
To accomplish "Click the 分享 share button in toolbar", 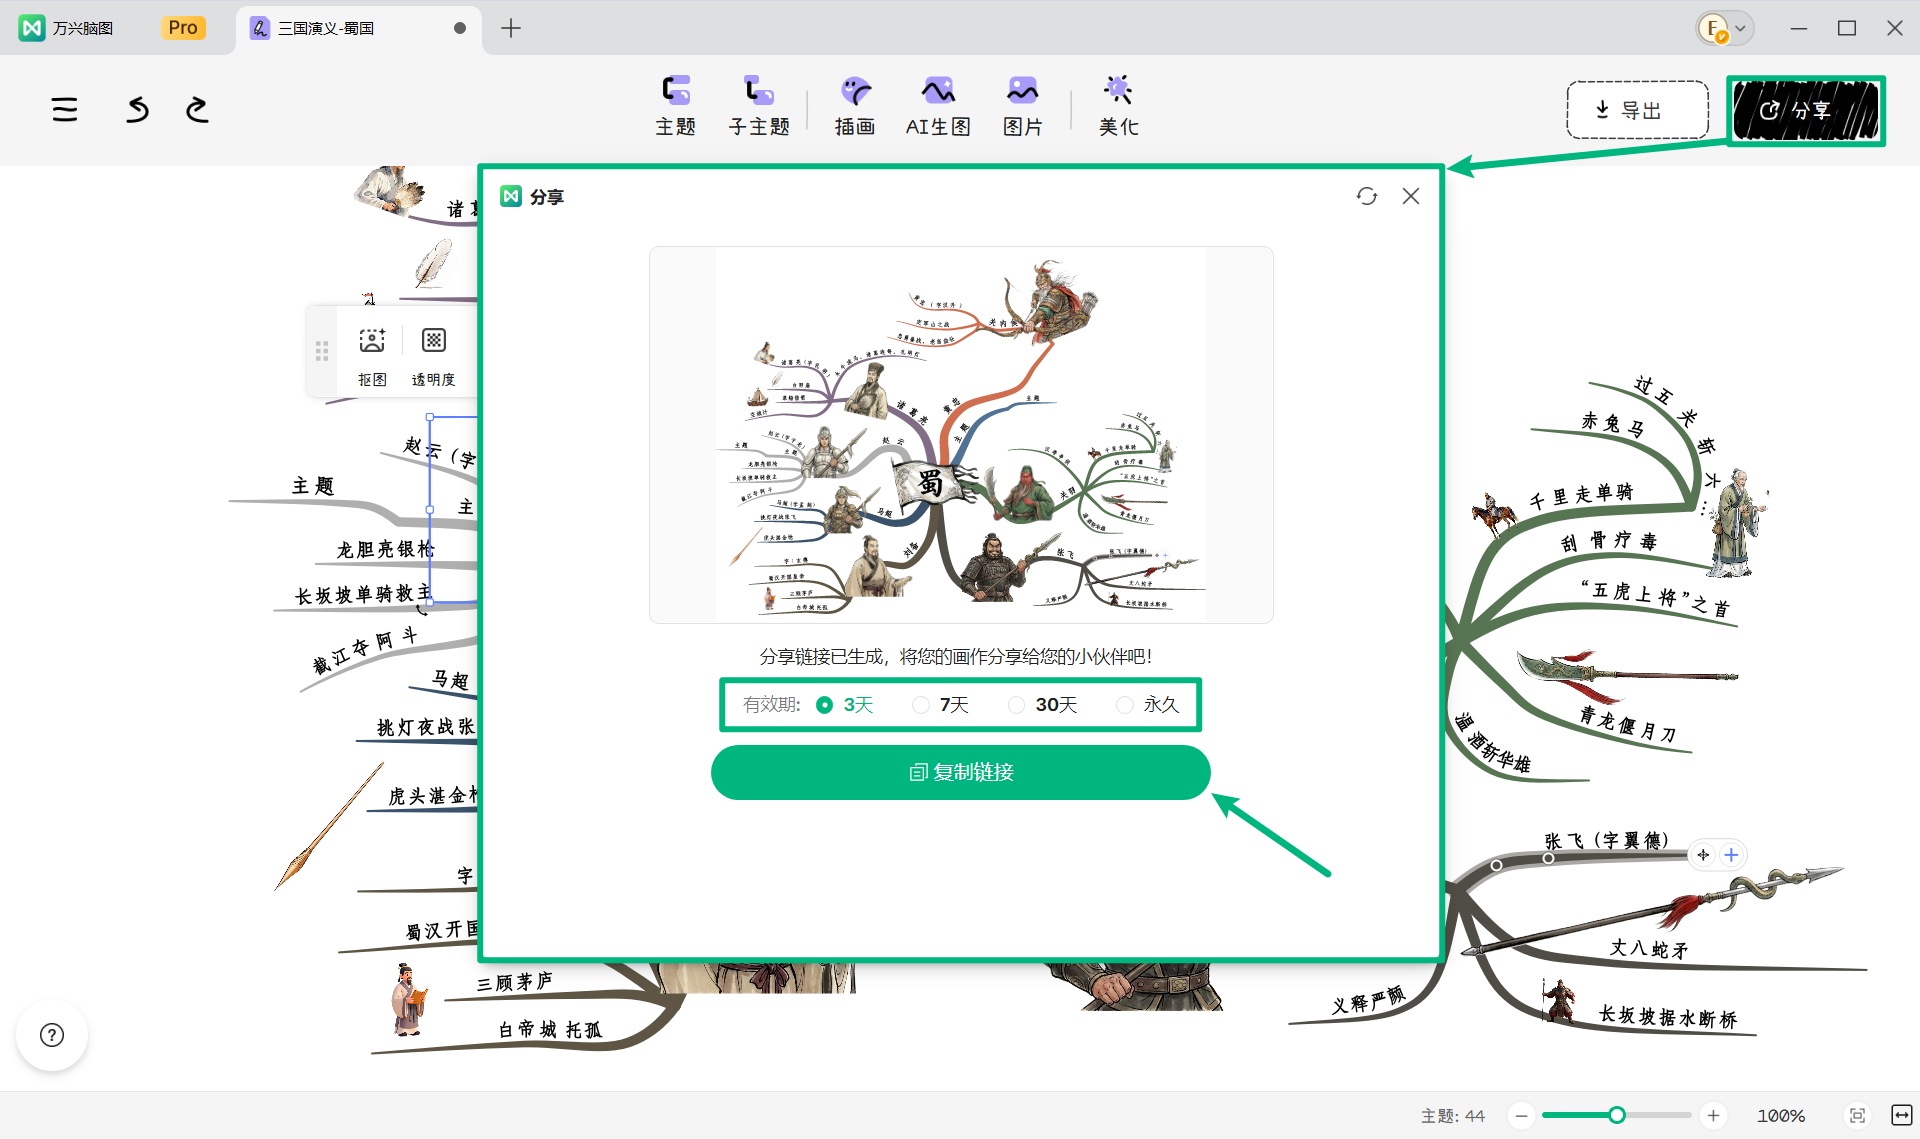I will tap(1806, 110).
